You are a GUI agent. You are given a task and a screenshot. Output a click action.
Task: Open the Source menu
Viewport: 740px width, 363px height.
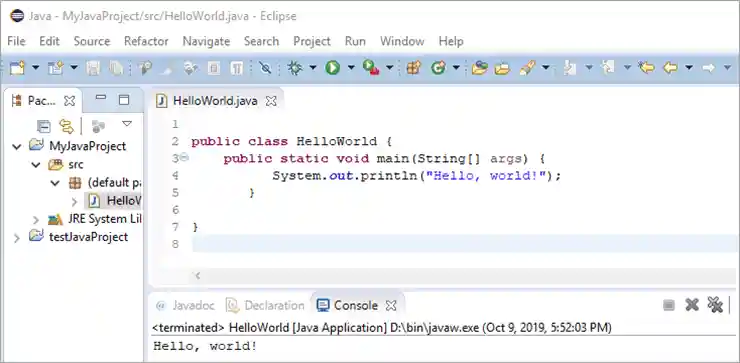pos(92,42)
